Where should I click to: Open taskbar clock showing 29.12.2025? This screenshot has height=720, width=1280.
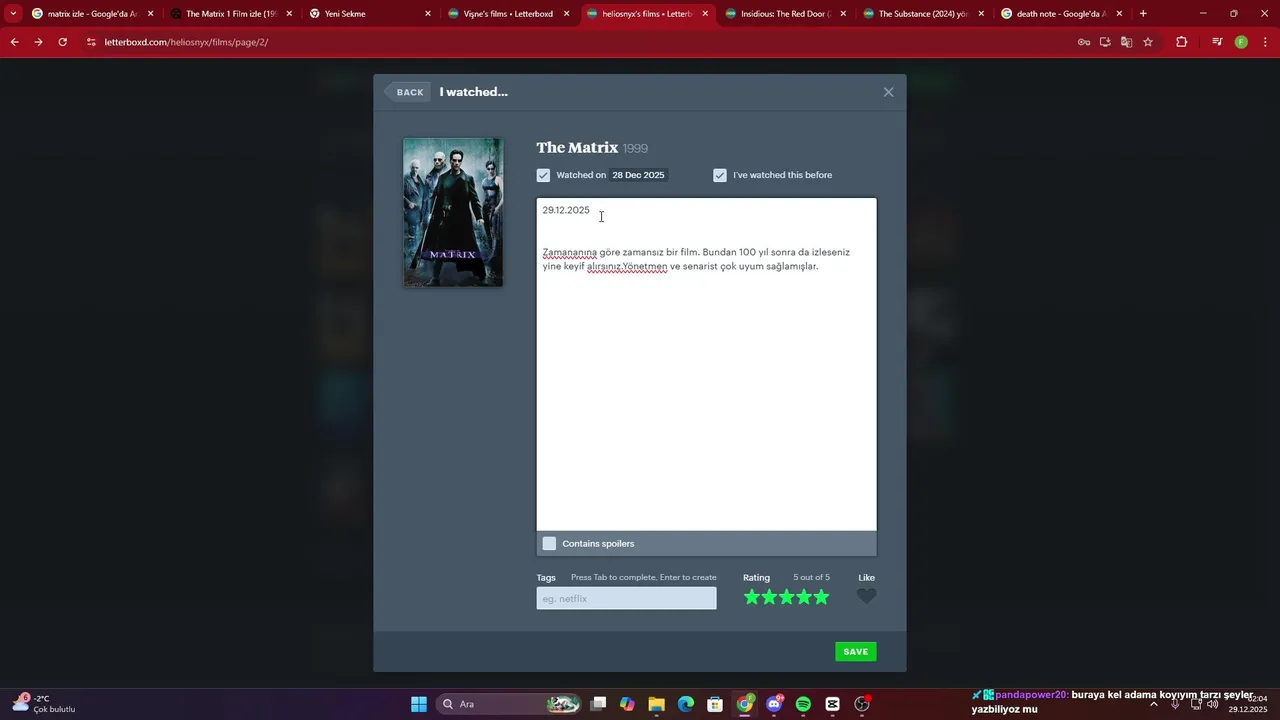(1248, 704)
